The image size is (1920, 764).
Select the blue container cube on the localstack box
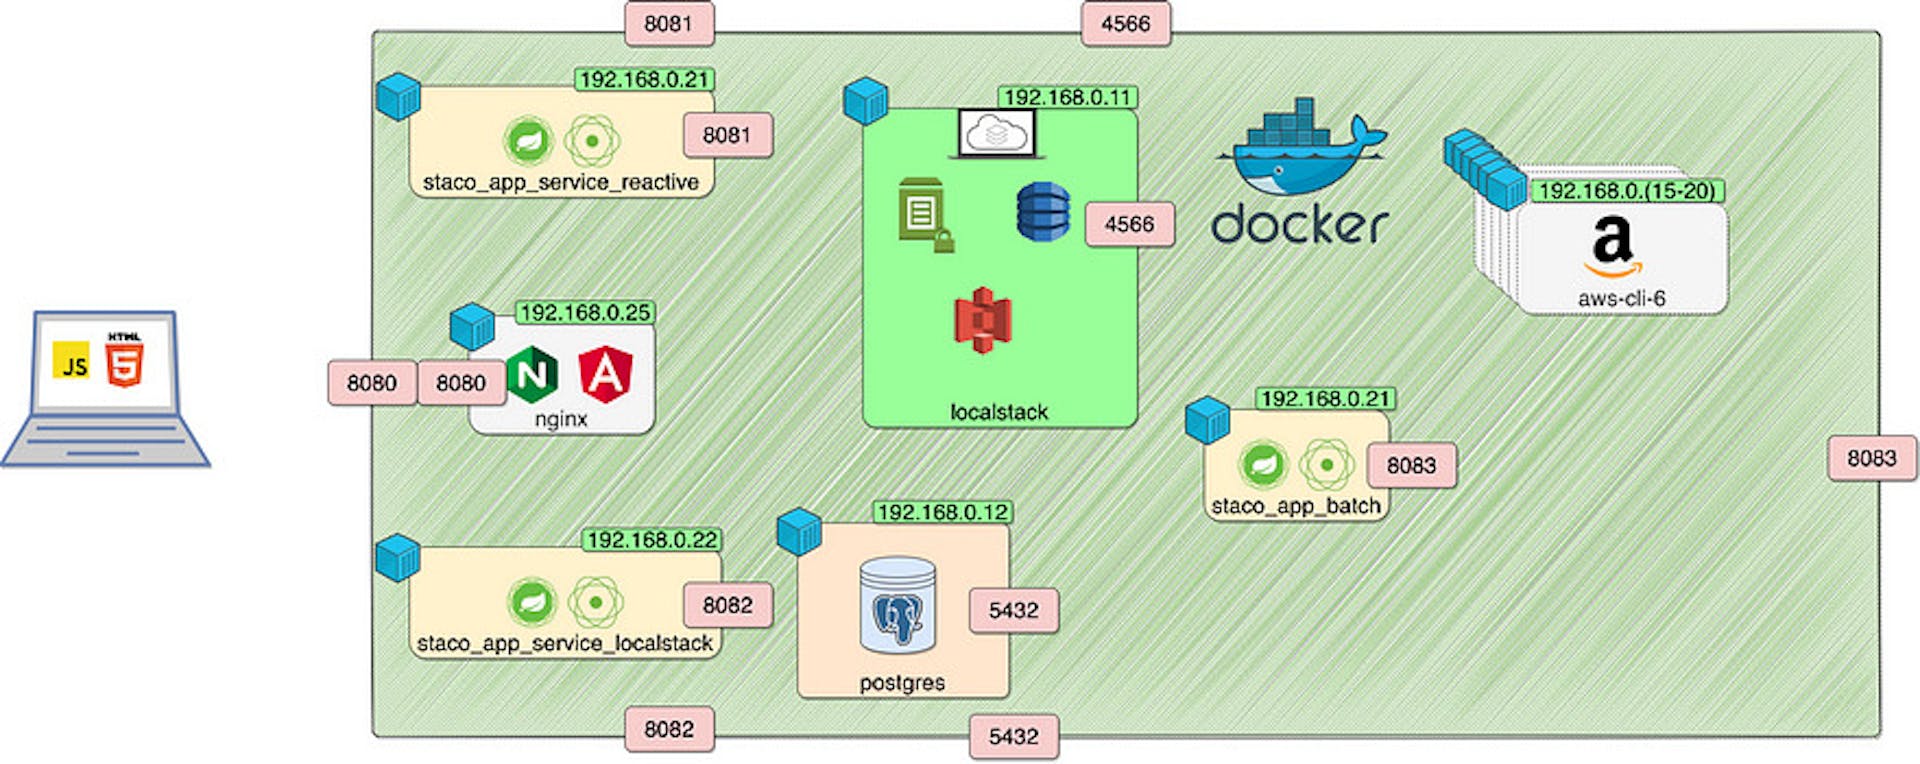(x=866, y=101)
